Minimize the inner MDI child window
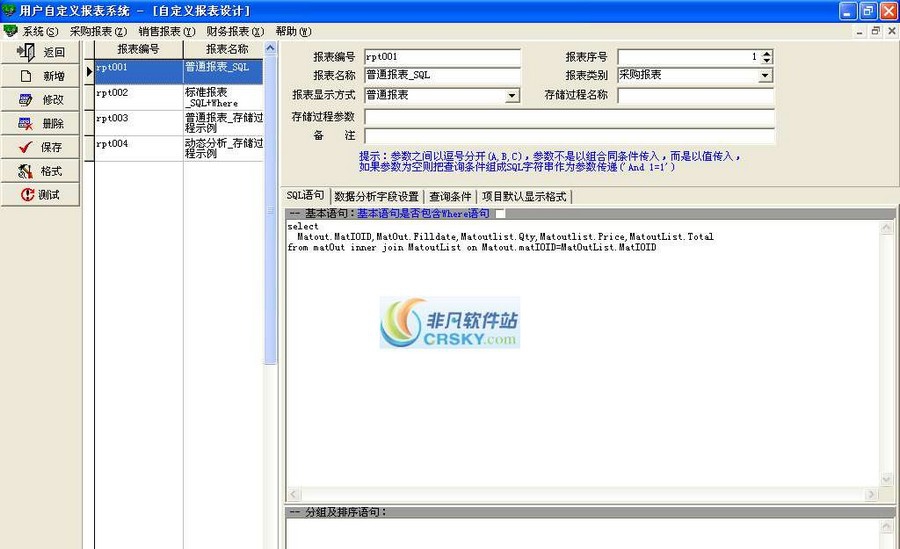Viewport: 900px width, 549px height. pyautogui.click(x=859, y=31)
